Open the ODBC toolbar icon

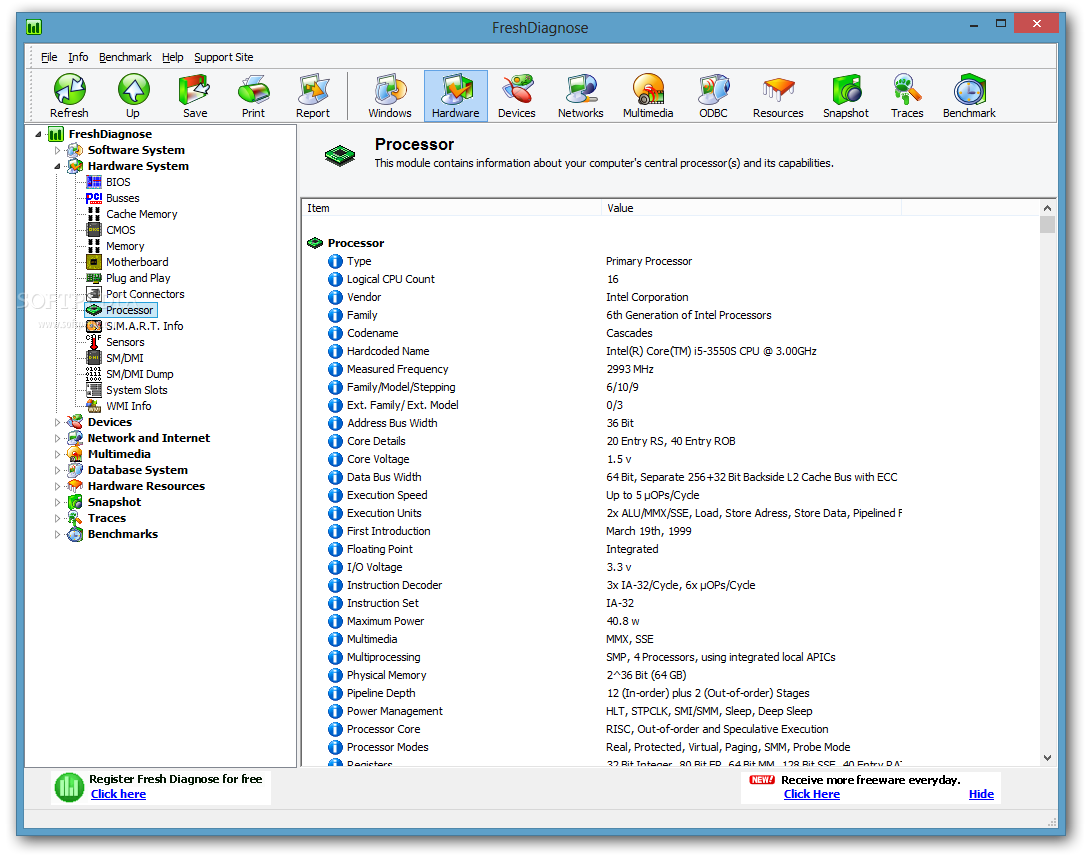(x=713, y=96)
